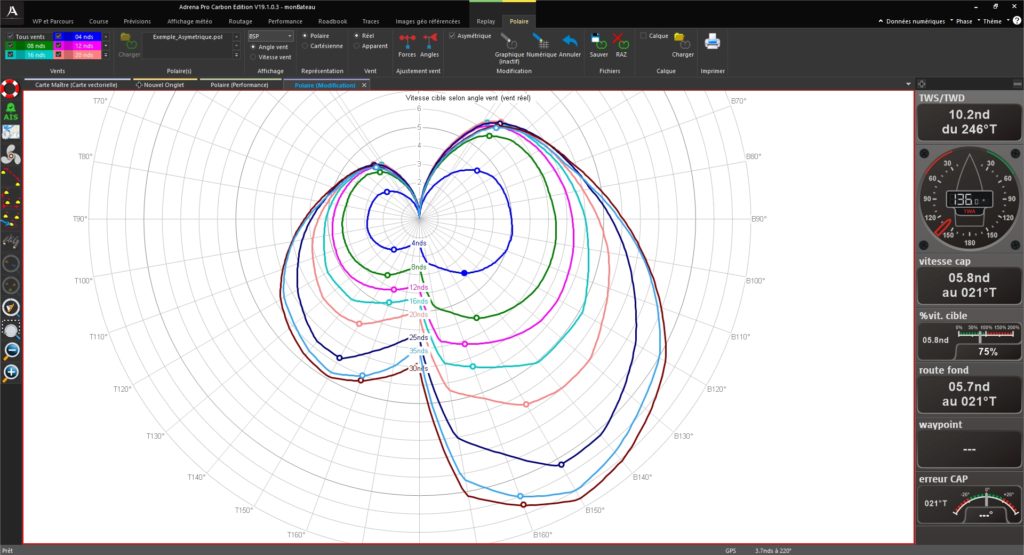This screenshot has height=555, width=1024.
Task: Click the Adrena logo at top left
Action: 12,10
